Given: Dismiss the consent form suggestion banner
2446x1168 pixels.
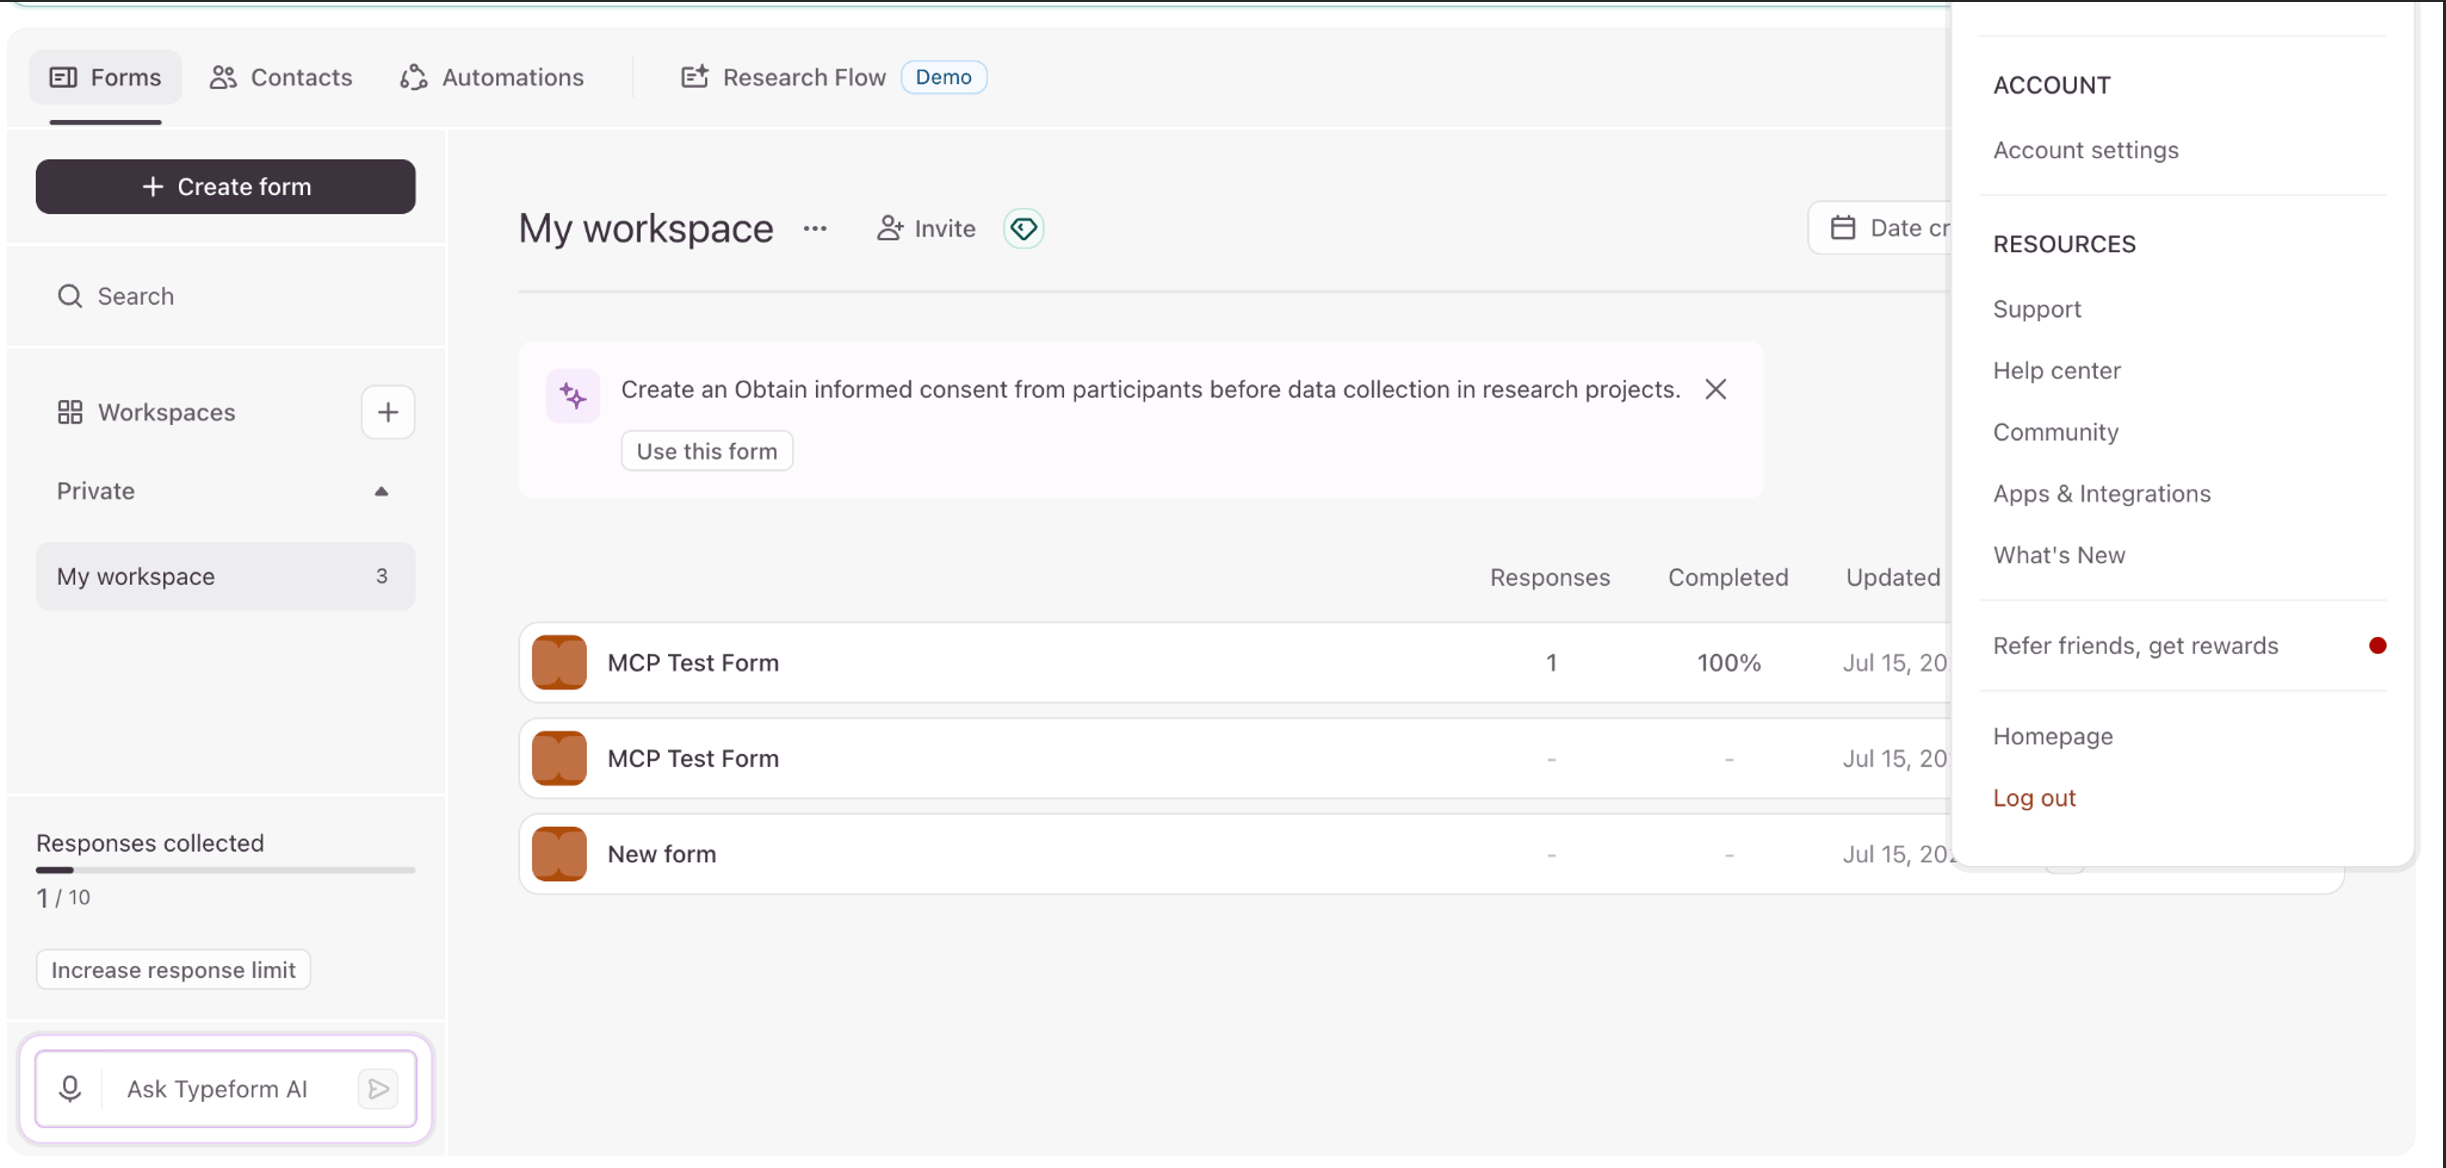Looking at the screenshot, I should pyautogui.click(x=1716, y=389).
